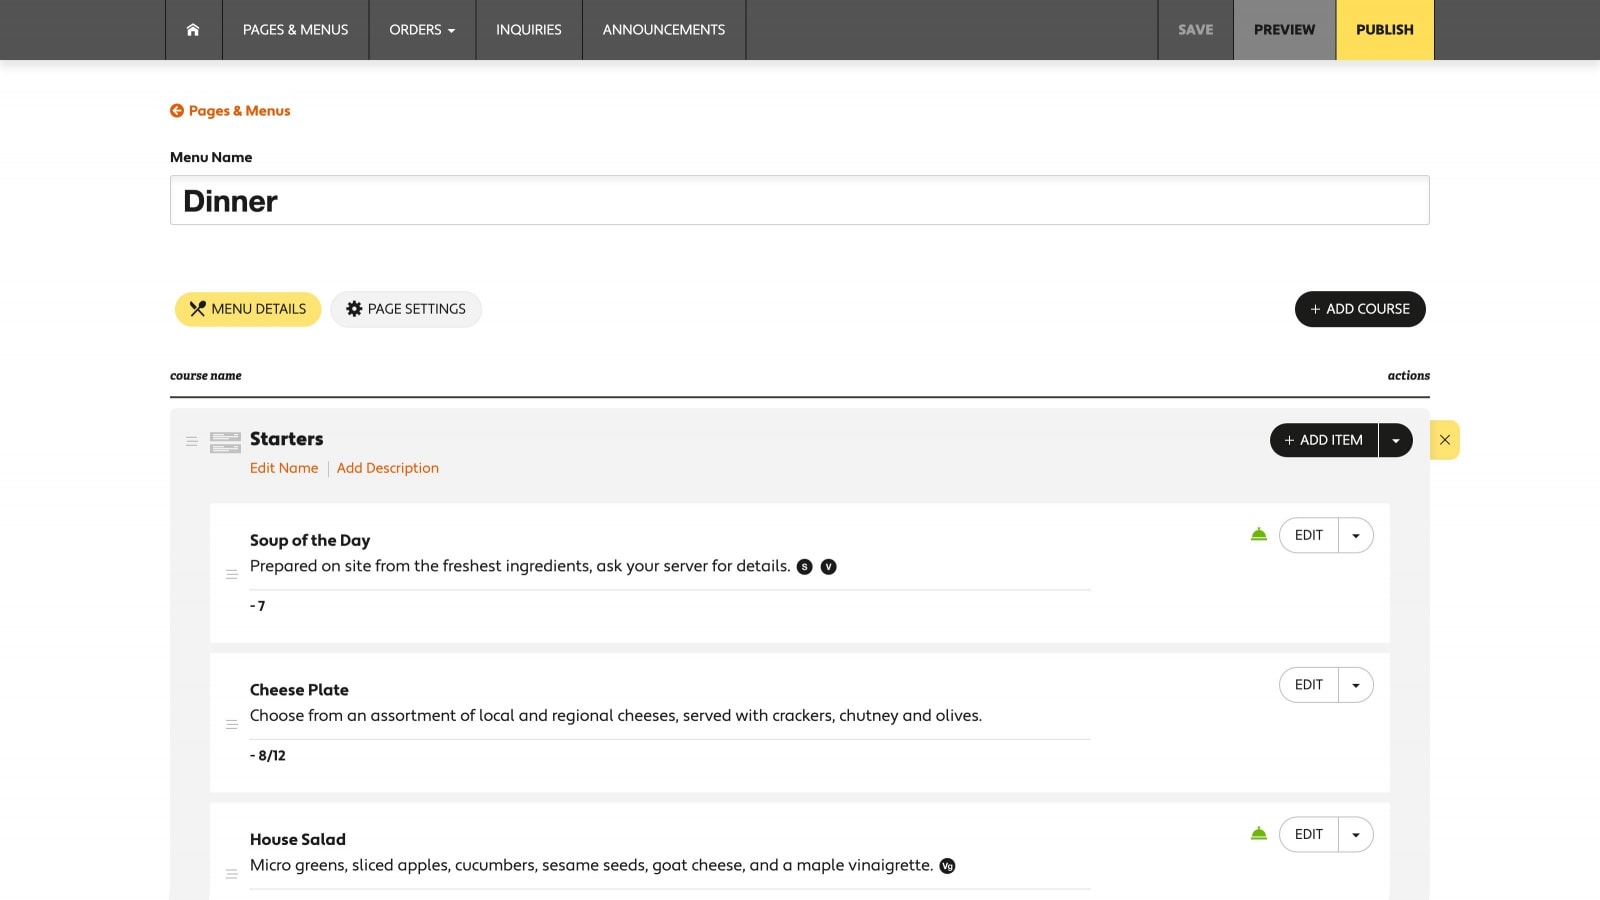Select the Menu Details tab

248,309
